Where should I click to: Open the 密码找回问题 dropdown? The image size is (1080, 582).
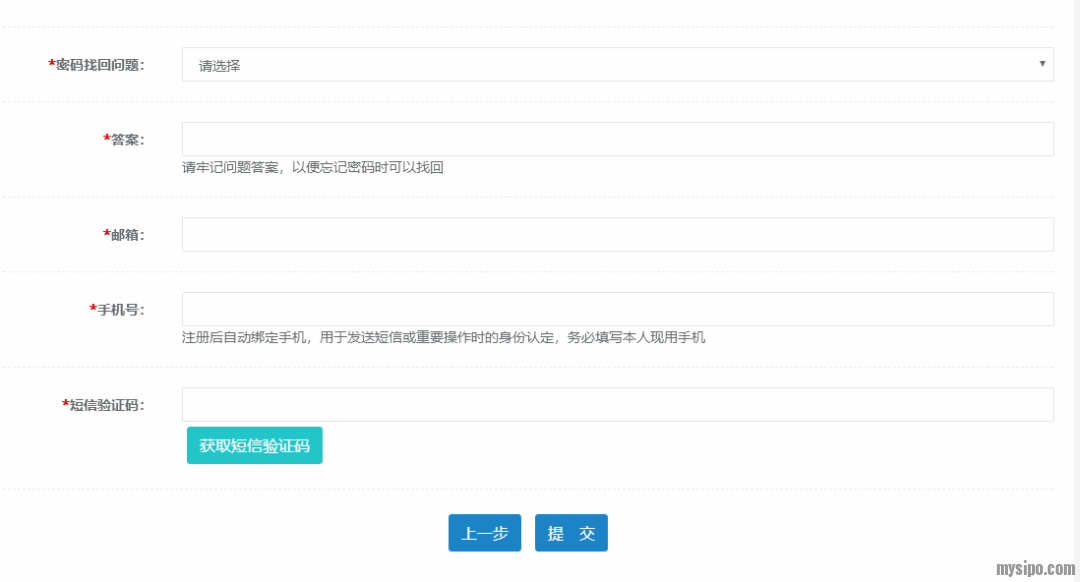(x=617, y=65)
